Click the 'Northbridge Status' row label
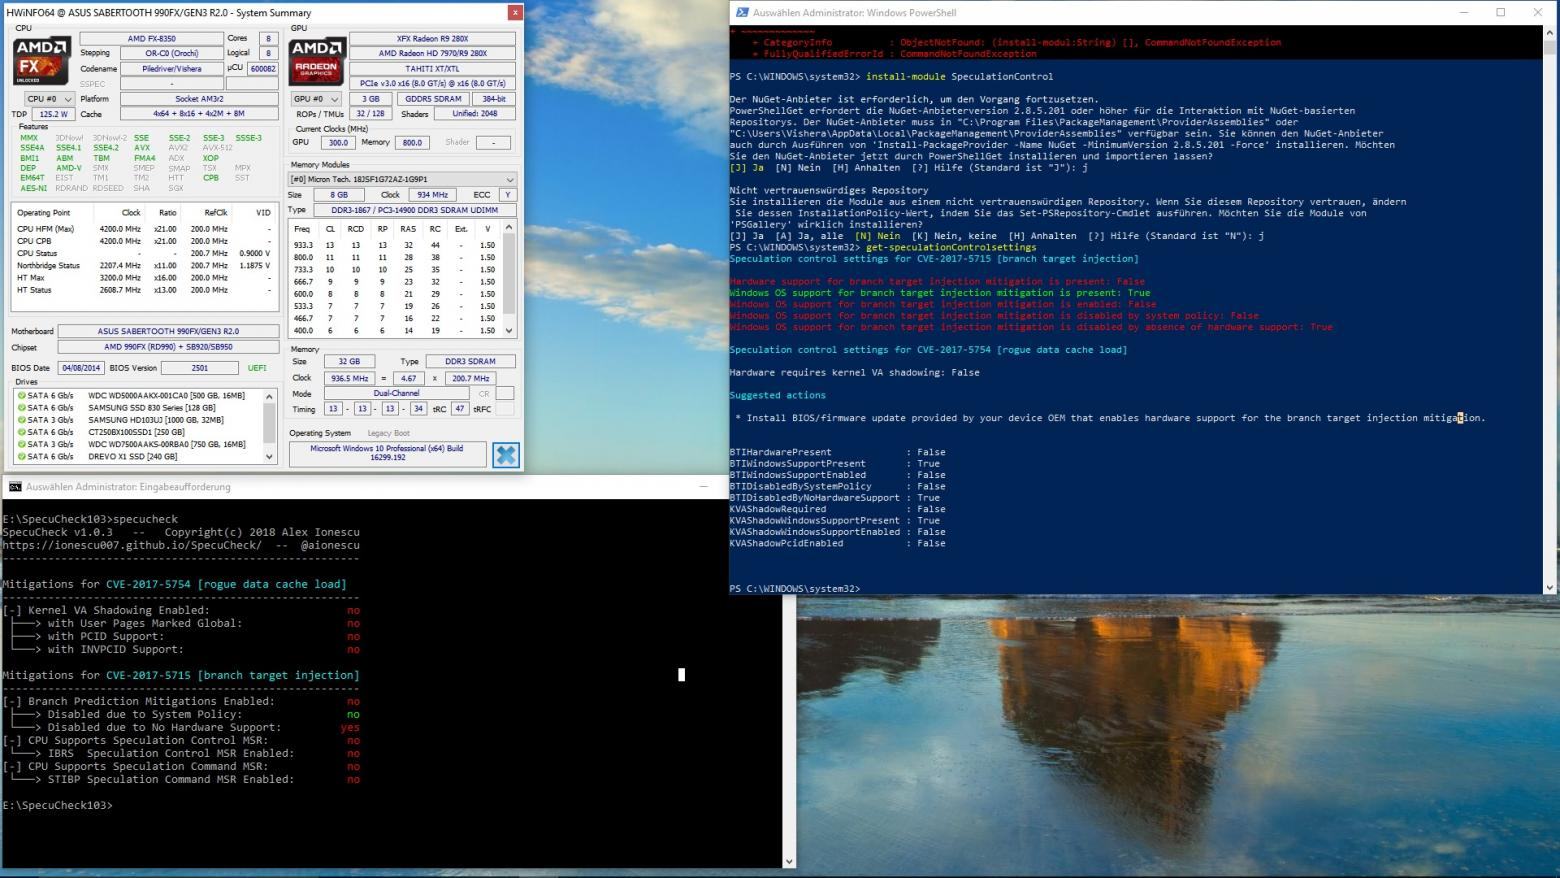This screenshot has height=878, width=1560. 48,266
